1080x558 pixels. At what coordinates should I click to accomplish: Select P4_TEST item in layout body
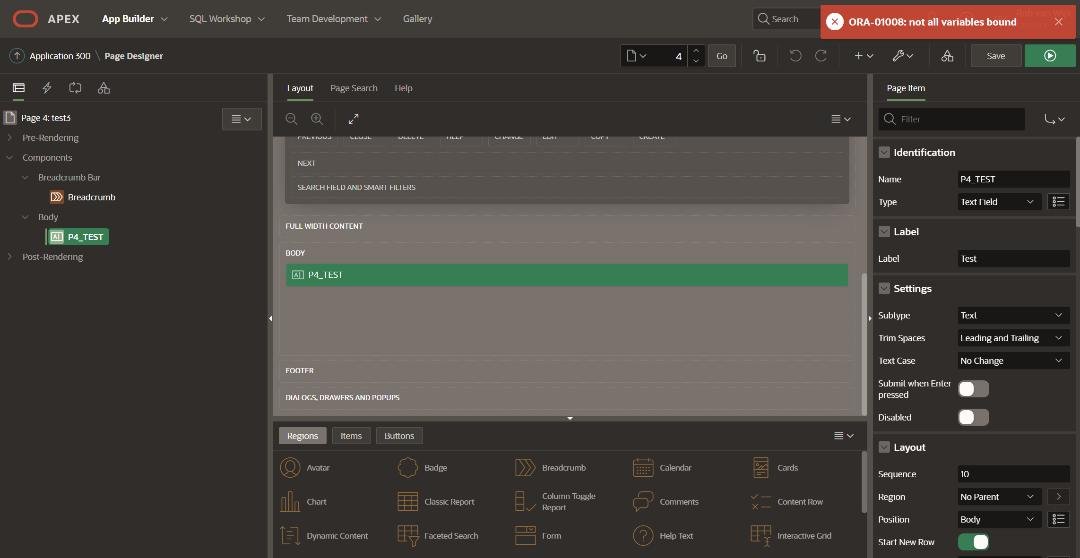pos(566,275)
